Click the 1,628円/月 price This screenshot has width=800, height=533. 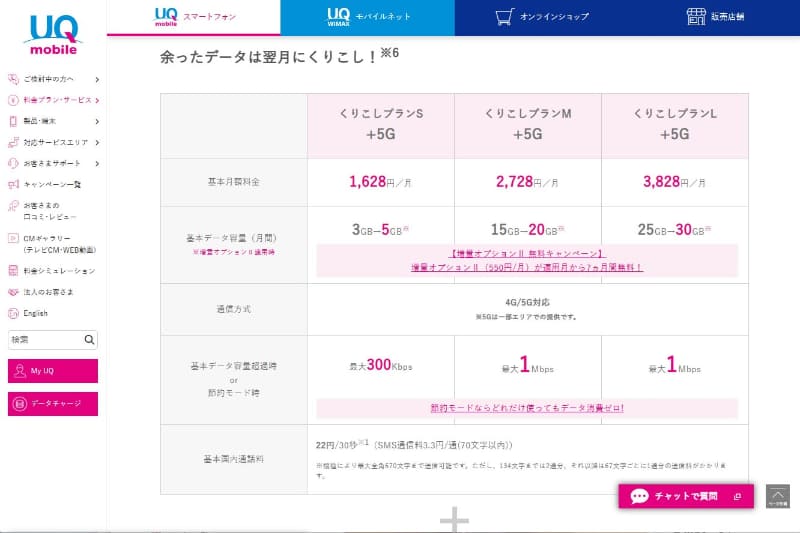pos(380,182)
